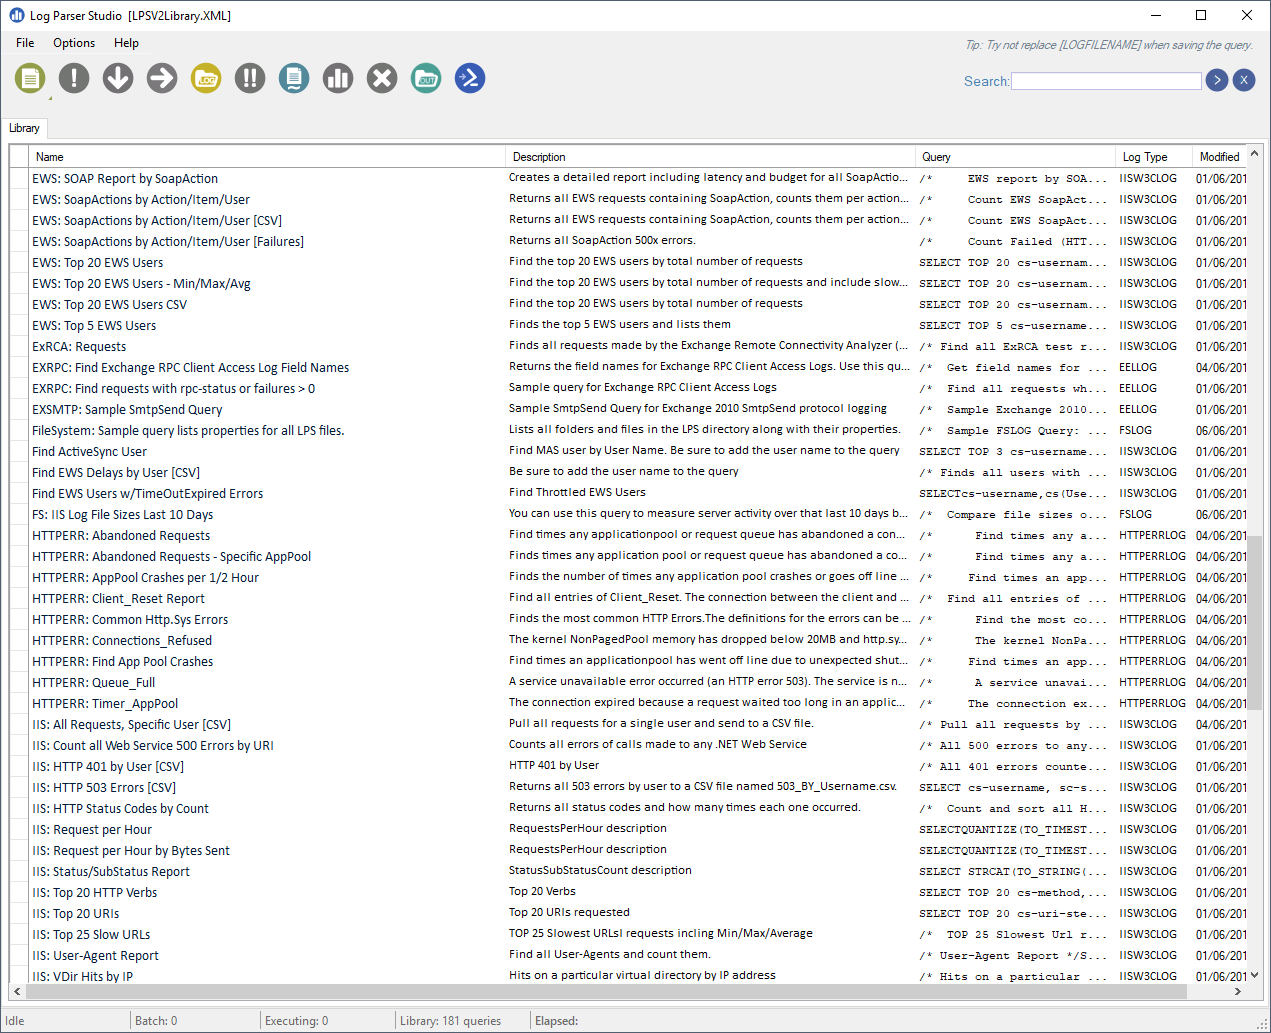This screenshot has height=1033, width=1271.
Task: Open the File menu
Action: 25,43
